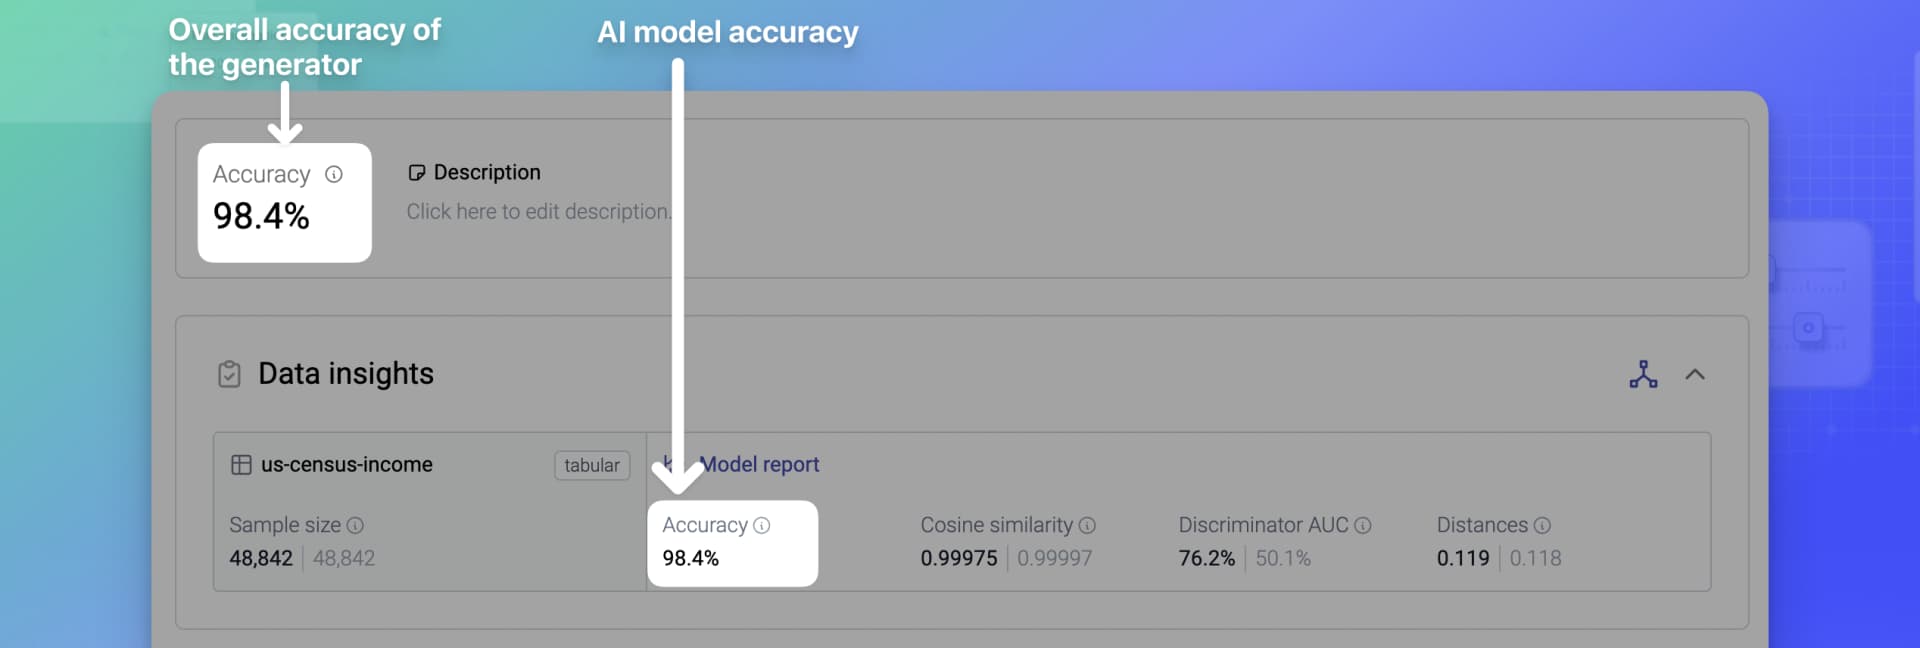Click here to edit the description
This screenshot has width=1920, height=648.
click(x=539, y=211)
